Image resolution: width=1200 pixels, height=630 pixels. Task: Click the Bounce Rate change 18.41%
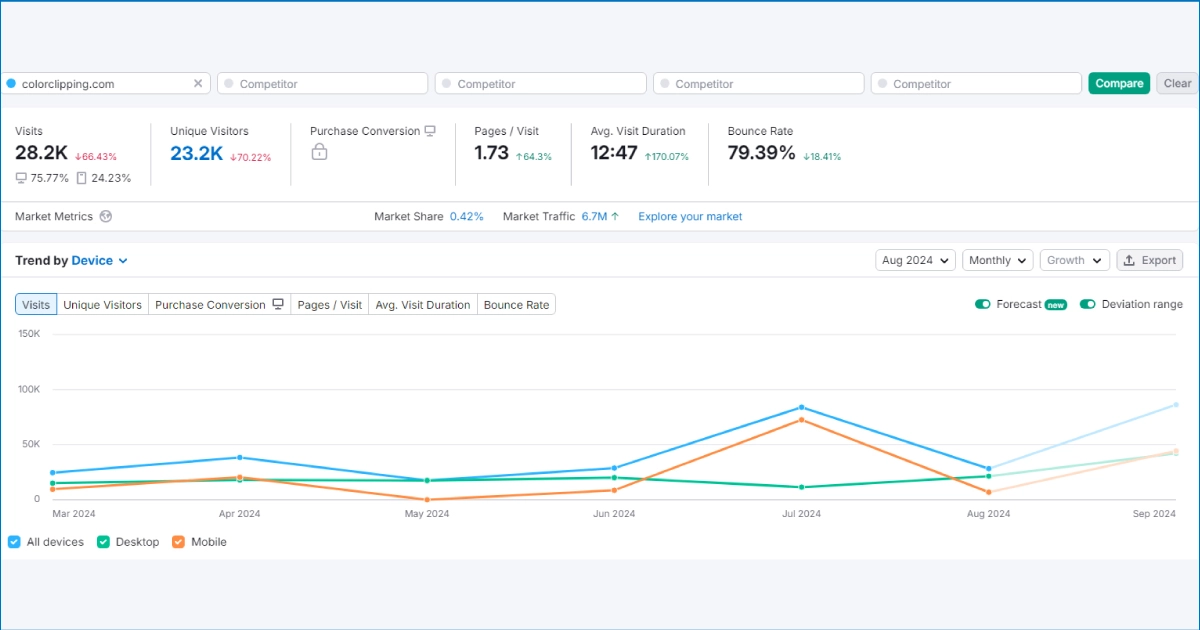[822, 157]
